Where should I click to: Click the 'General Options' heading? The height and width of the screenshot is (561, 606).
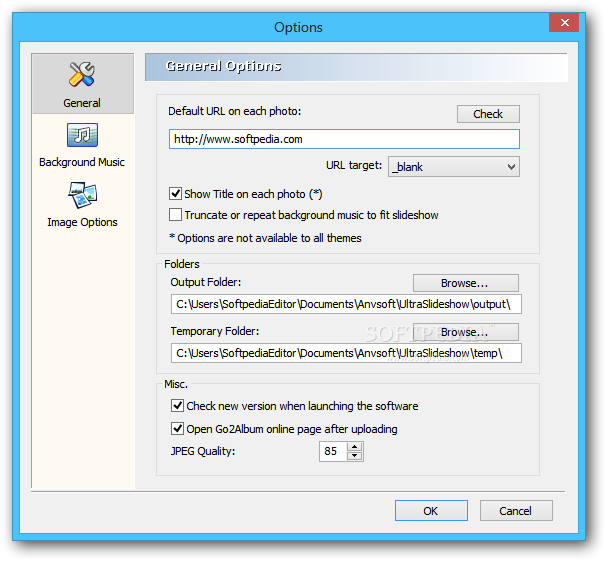pos(223,66)
